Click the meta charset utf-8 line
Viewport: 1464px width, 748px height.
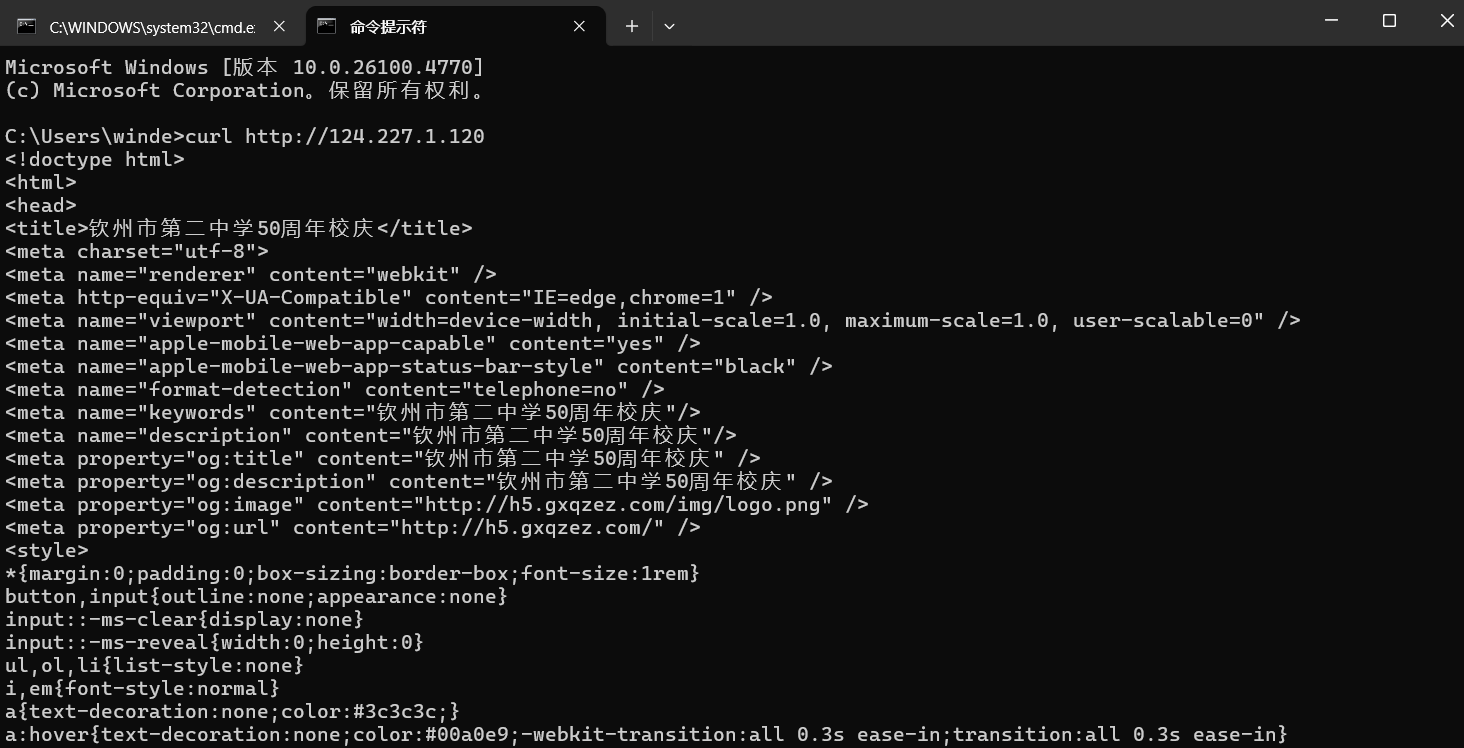(x=137, y=252)
